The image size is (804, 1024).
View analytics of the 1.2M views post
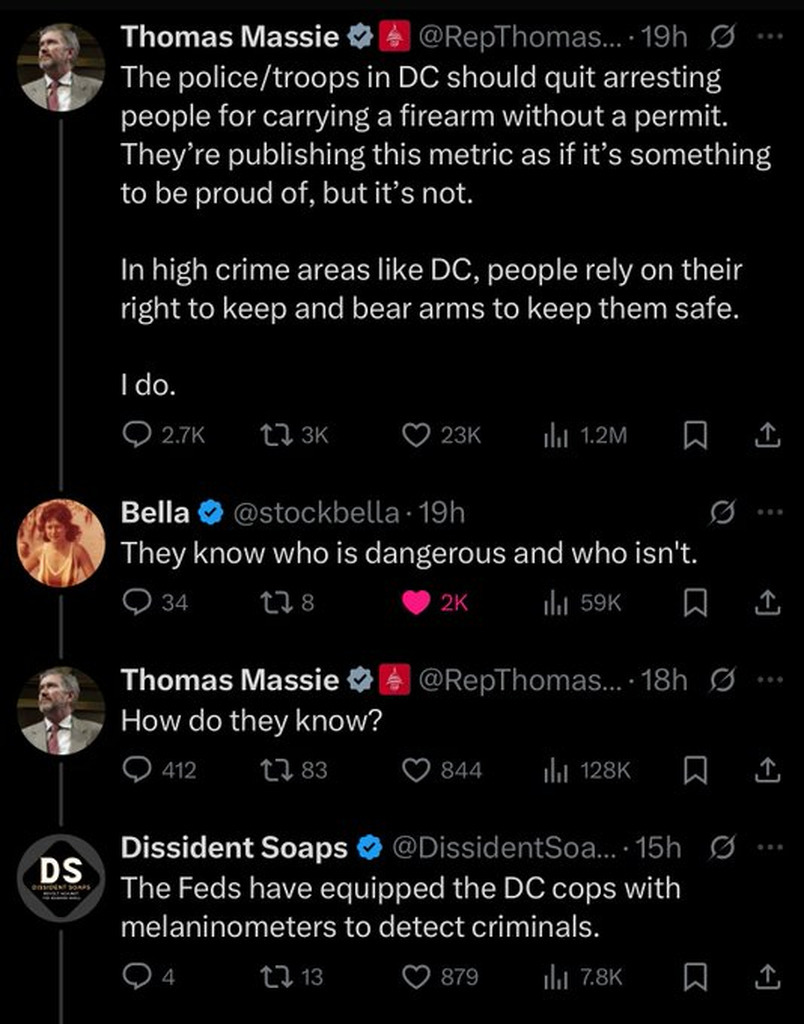coord(553,434)
